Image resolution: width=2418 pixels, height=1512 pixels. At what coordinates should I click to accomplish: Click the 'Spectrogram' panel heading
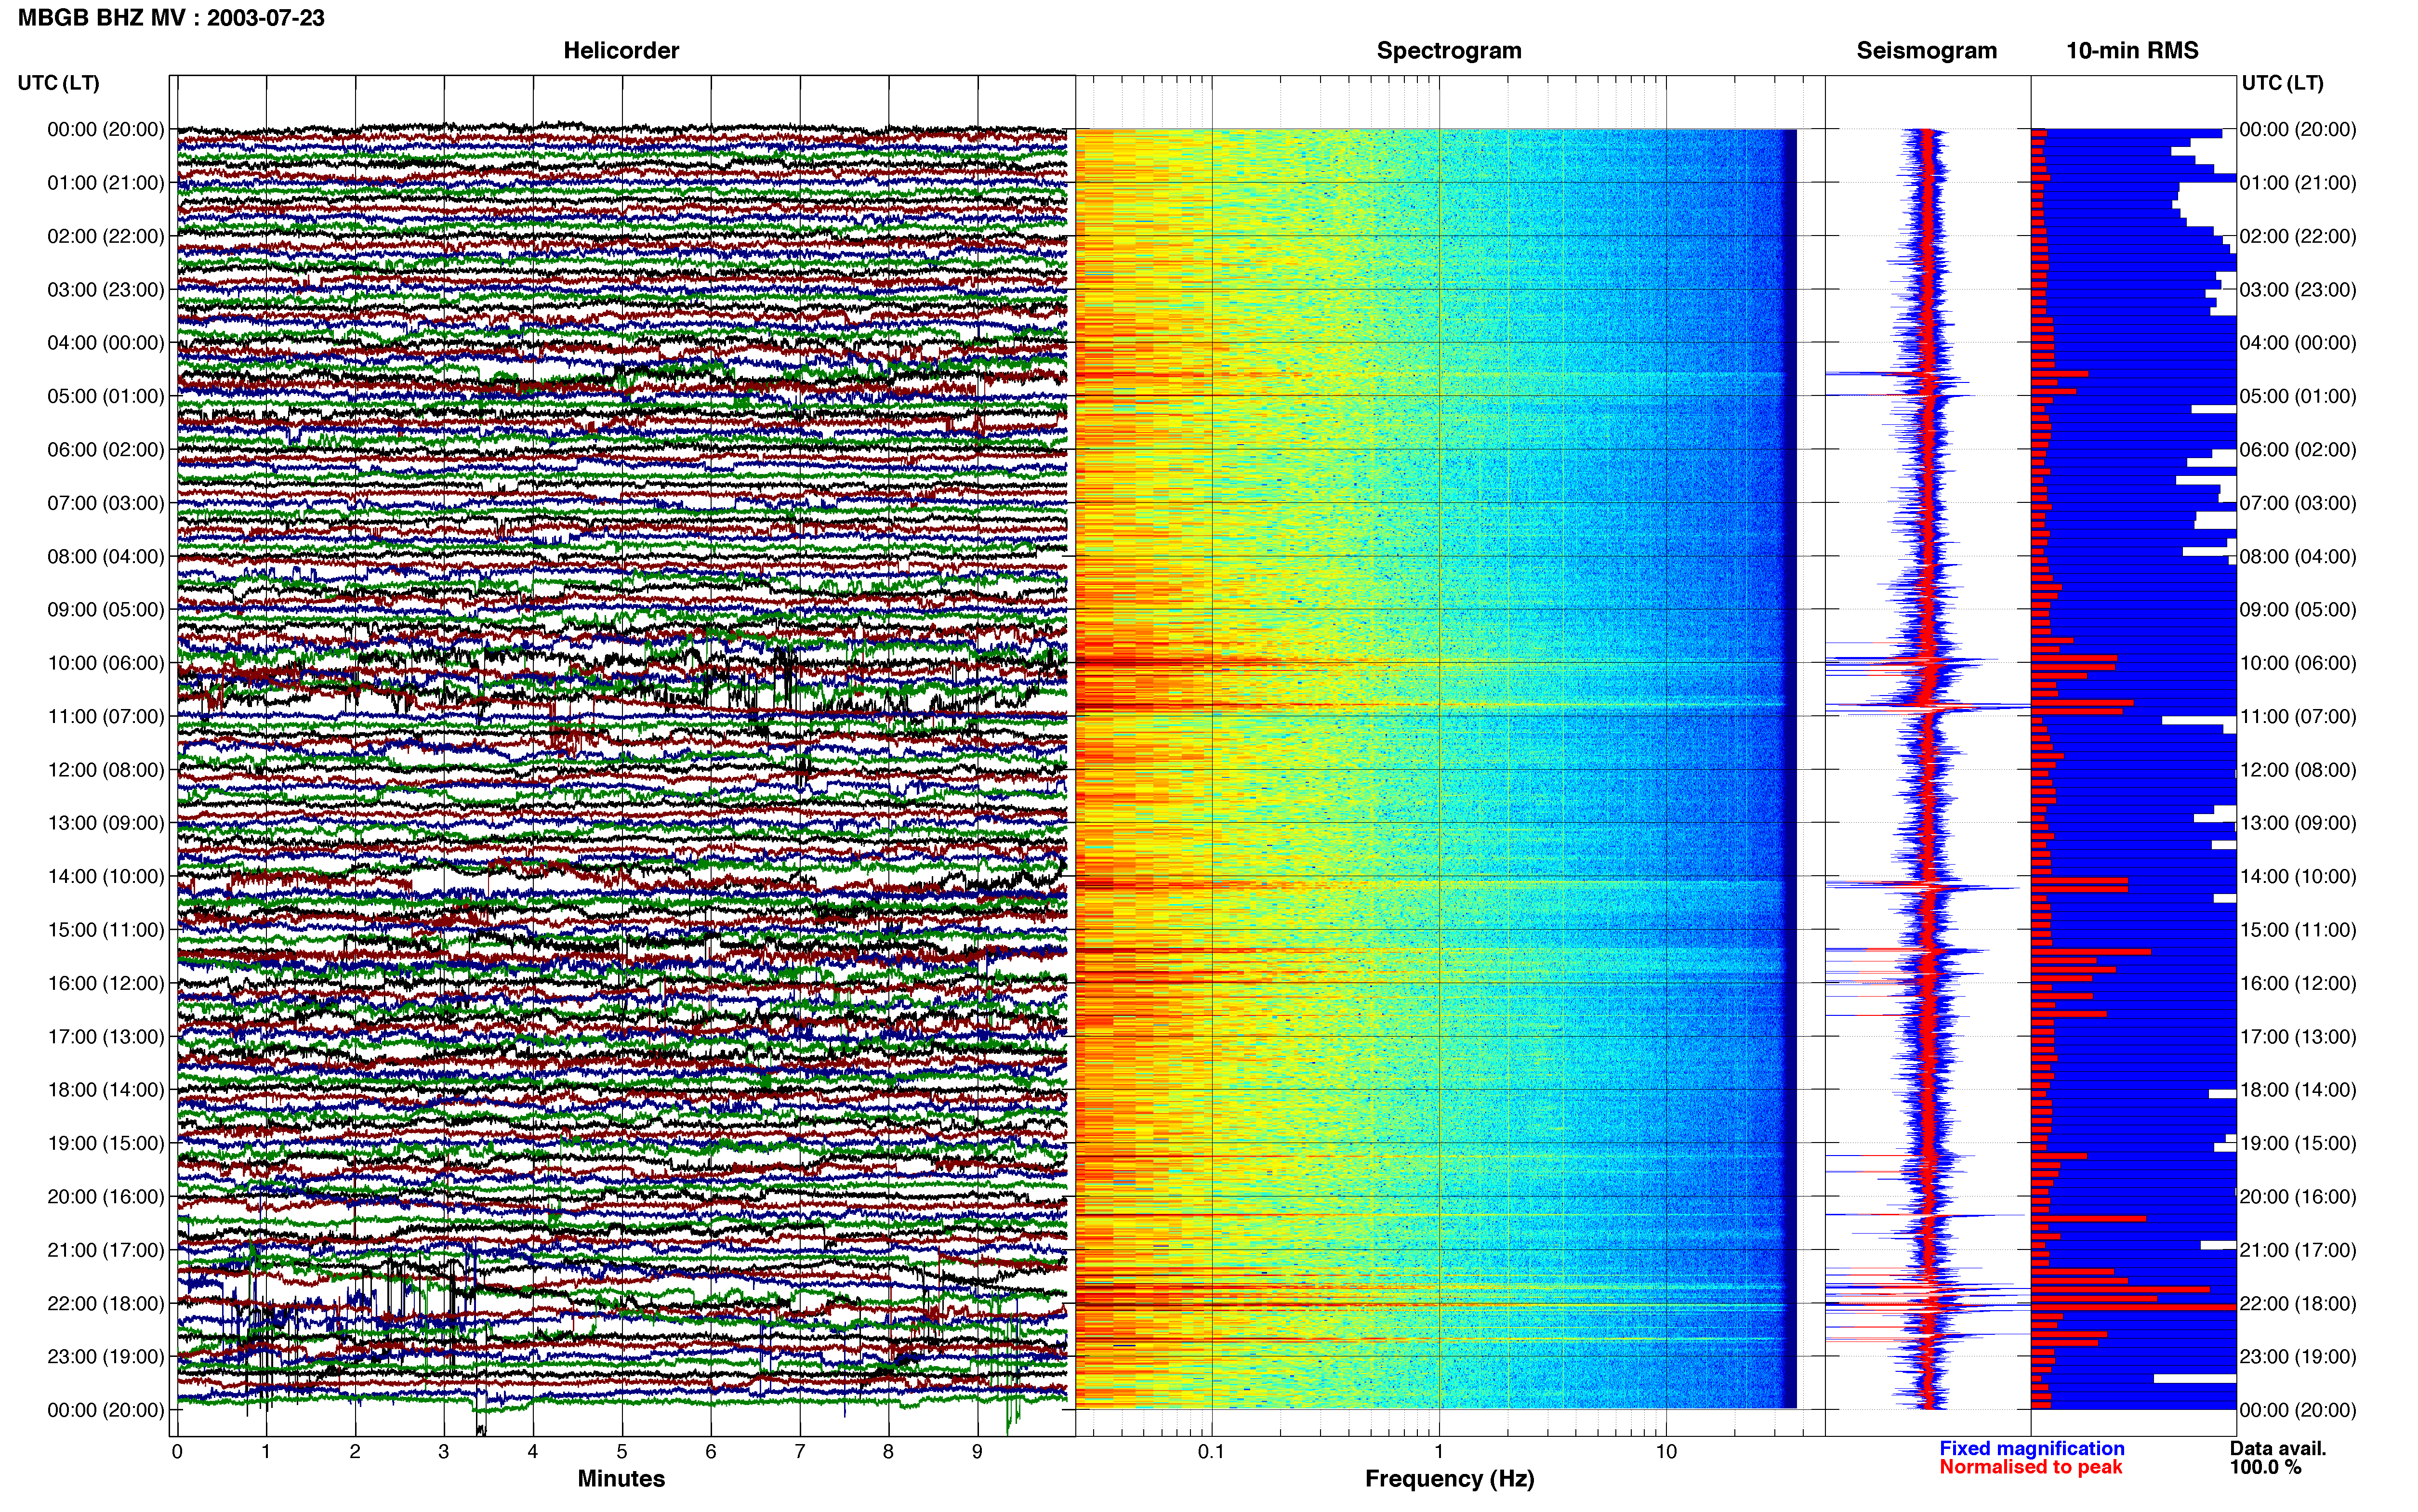[x=1449, y=50]
